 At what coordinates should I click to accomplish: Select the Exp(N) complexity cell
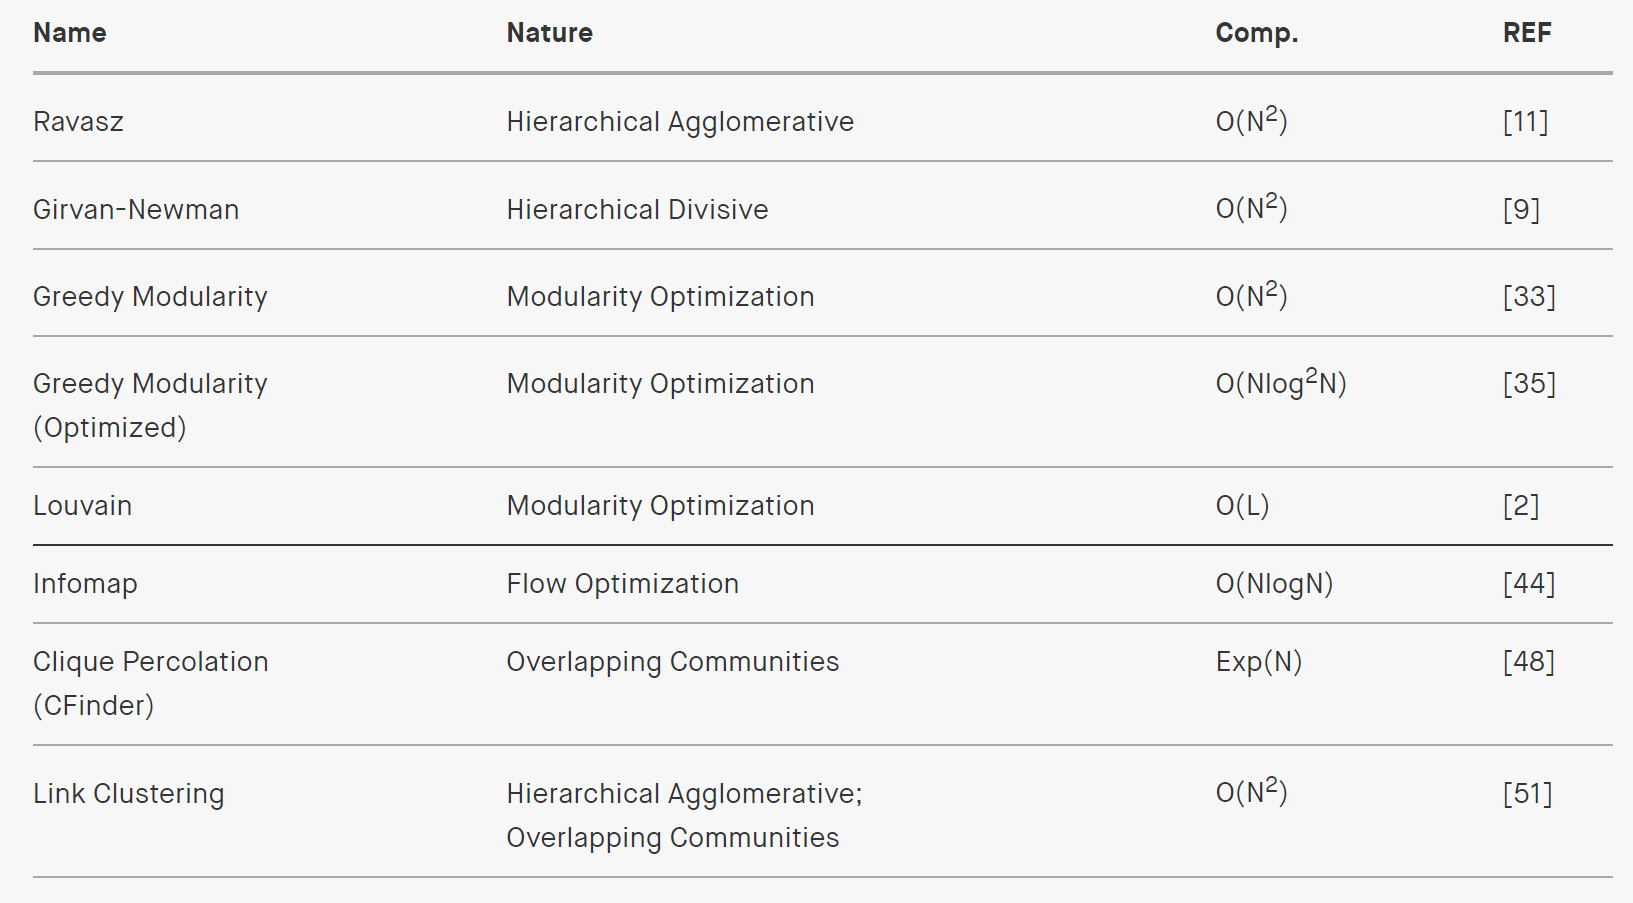pyautogui.click(x=1258, y=662)
